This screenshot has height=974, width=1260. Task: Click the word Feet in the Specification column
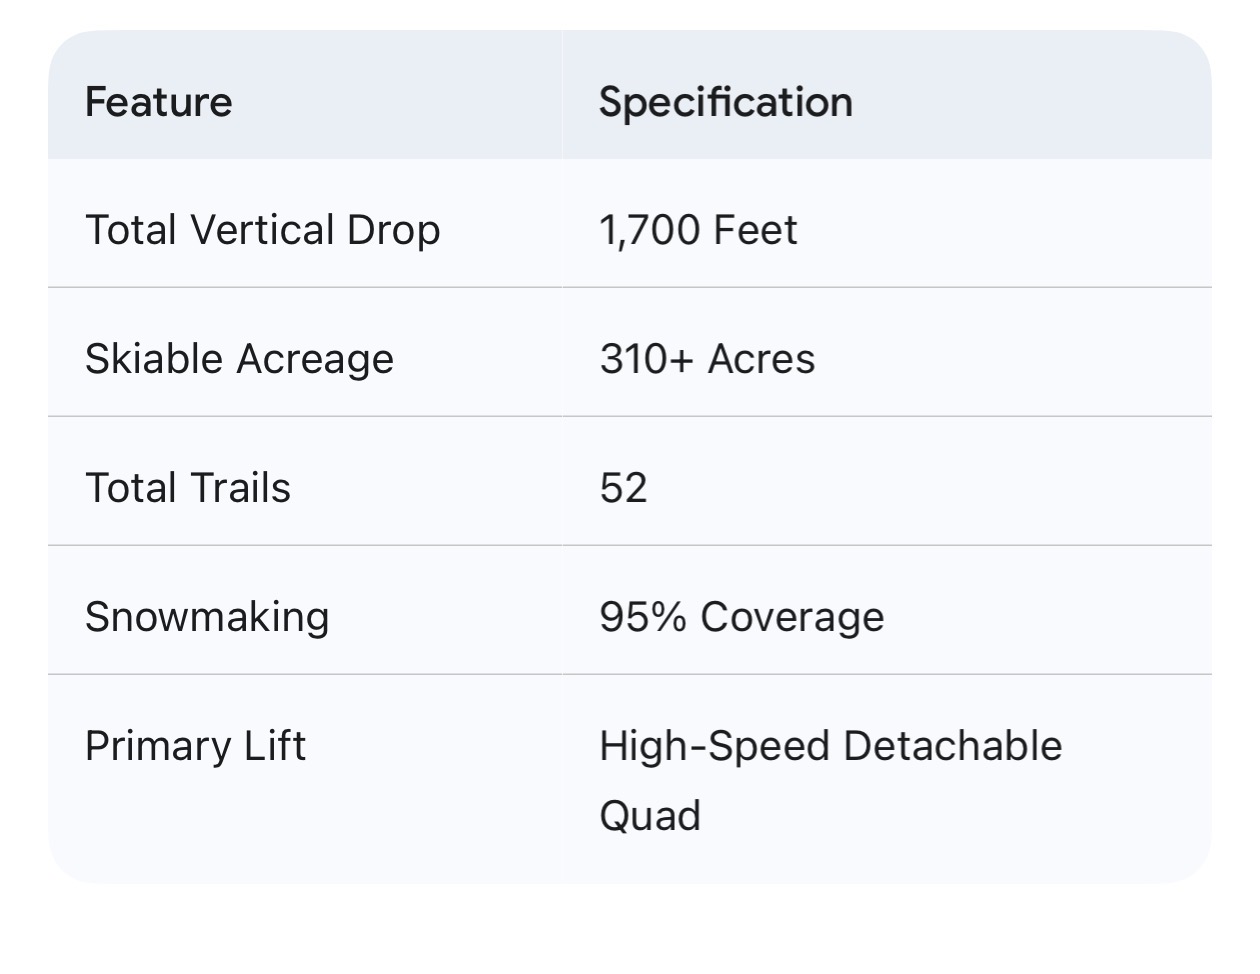(x=755, y=230)
